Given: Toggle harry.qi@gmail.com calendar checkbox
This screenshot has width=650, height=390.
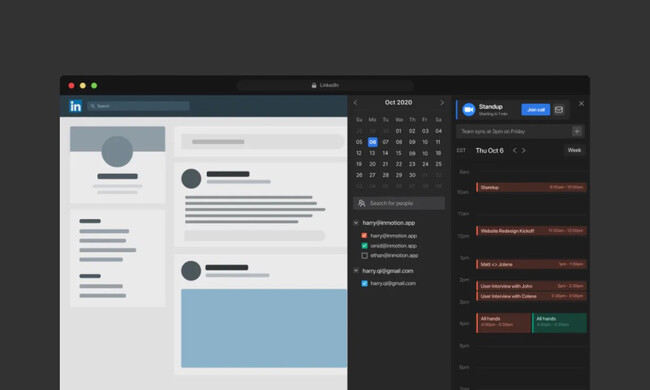Looking at the screenshot, I should click(x=364, y=283).
